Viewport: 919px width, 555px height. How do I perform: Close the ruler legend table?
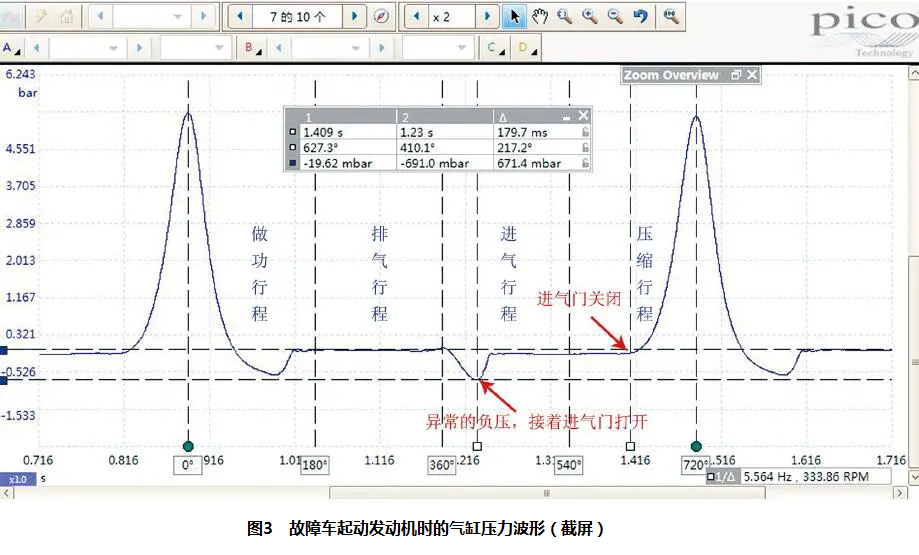pyautogui.click(x=583, y=115)
